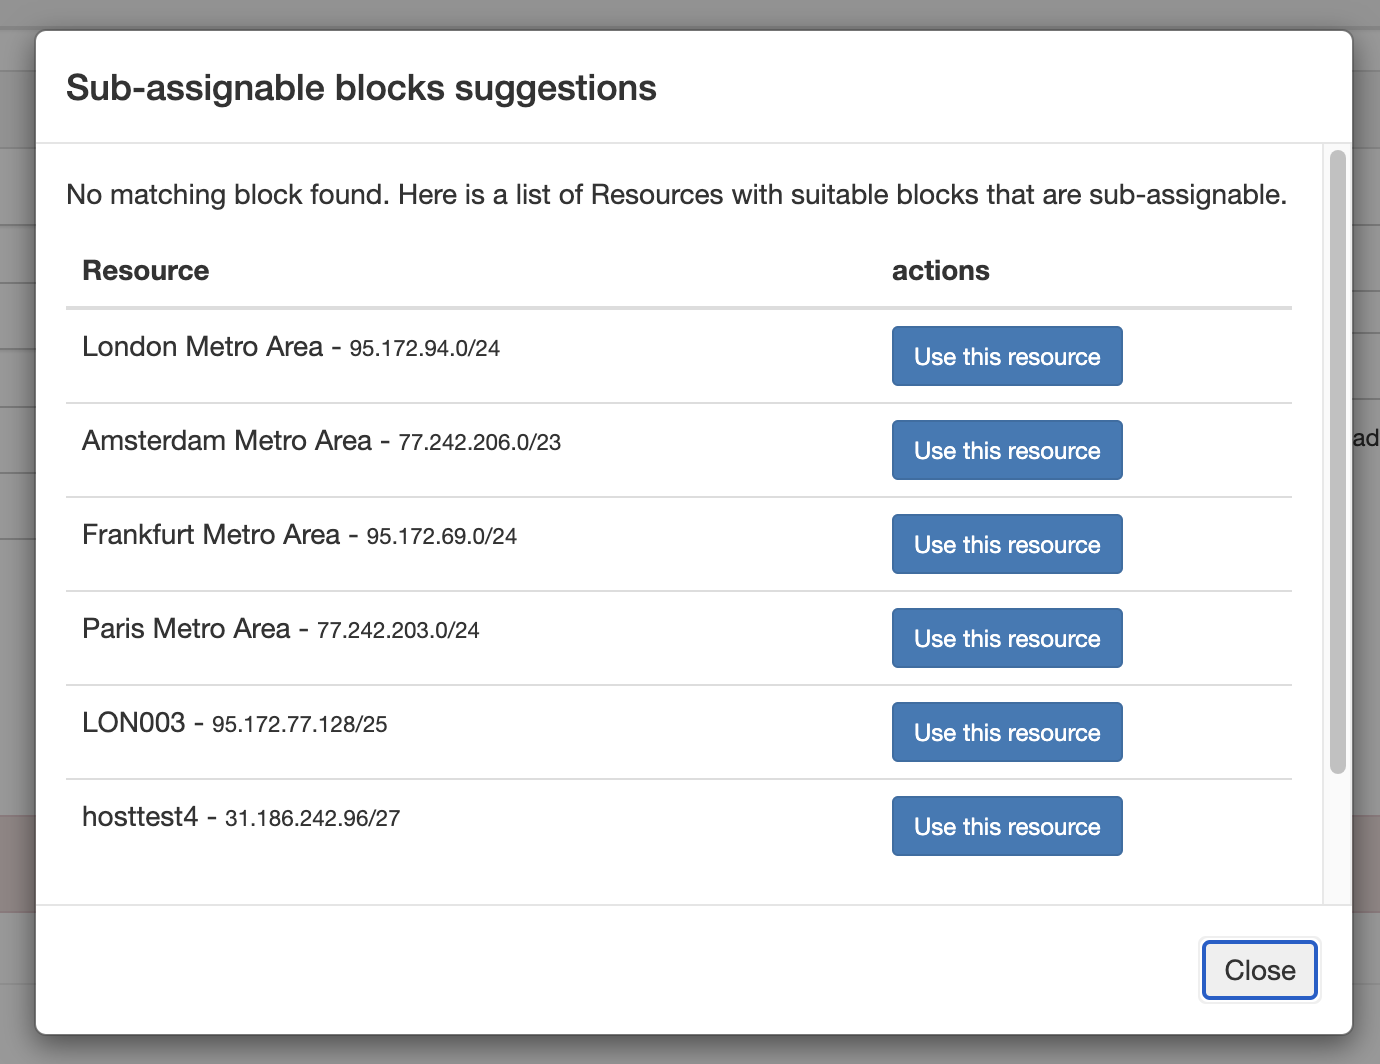The image size is (1380, 1064).
Task: Use the Amsterdam Metro Area resource
Action: tap(1006, 450)
